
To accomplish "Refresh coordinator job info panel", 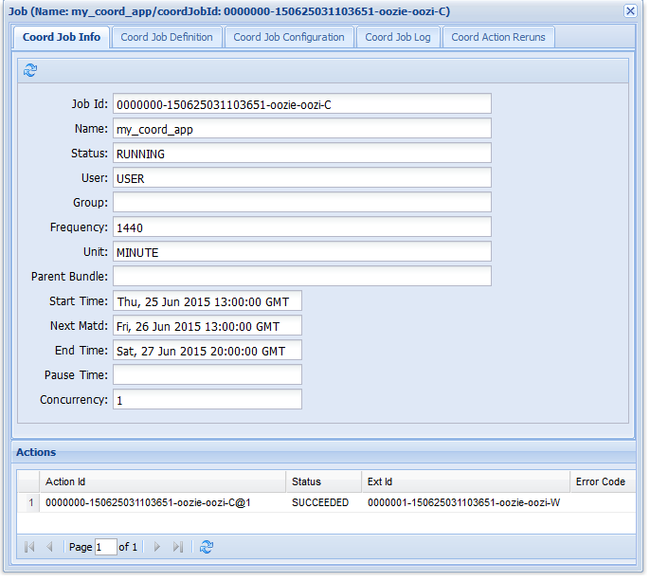I will (x=30, y=70).
